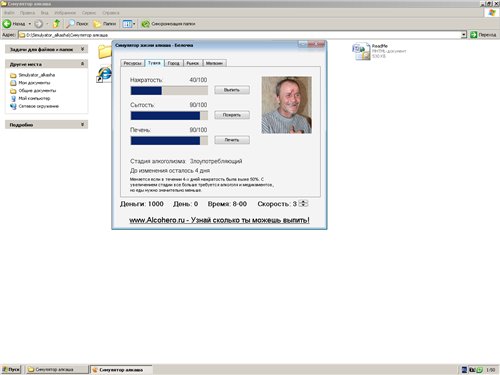Image resolution: width=500 pixels, height=375 pixels.
Task: Select the ReadMe document file icon
Action: pos(361,52)
